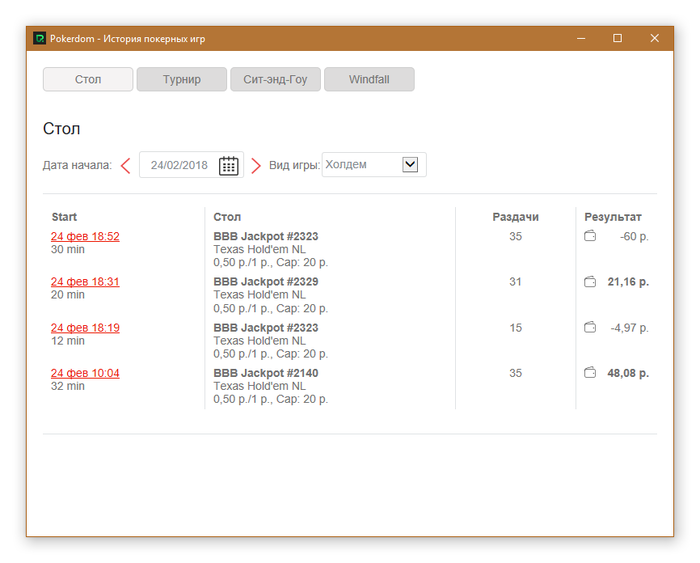Maximize the Pokerdom history window
The height and width of the screenshot is (563, 700).
pos(617,38)
